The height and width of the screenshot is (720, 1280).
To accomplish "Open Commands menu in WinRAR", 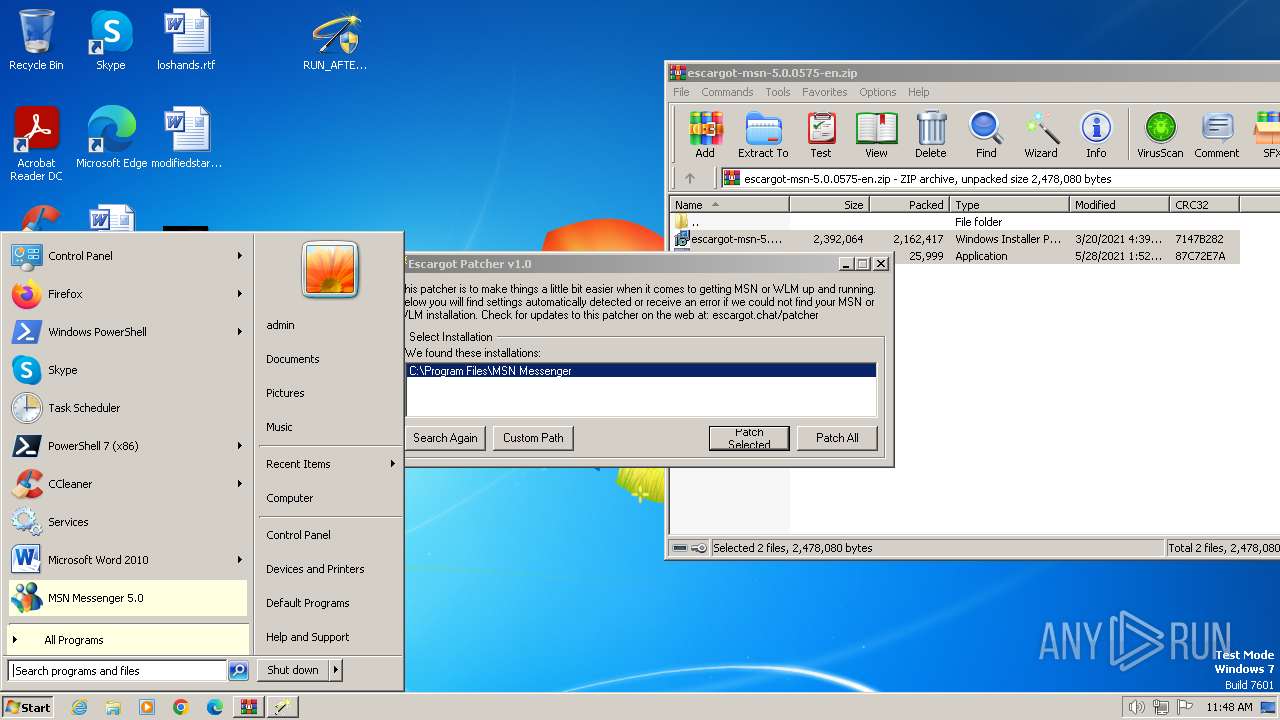I will [727, 92].
